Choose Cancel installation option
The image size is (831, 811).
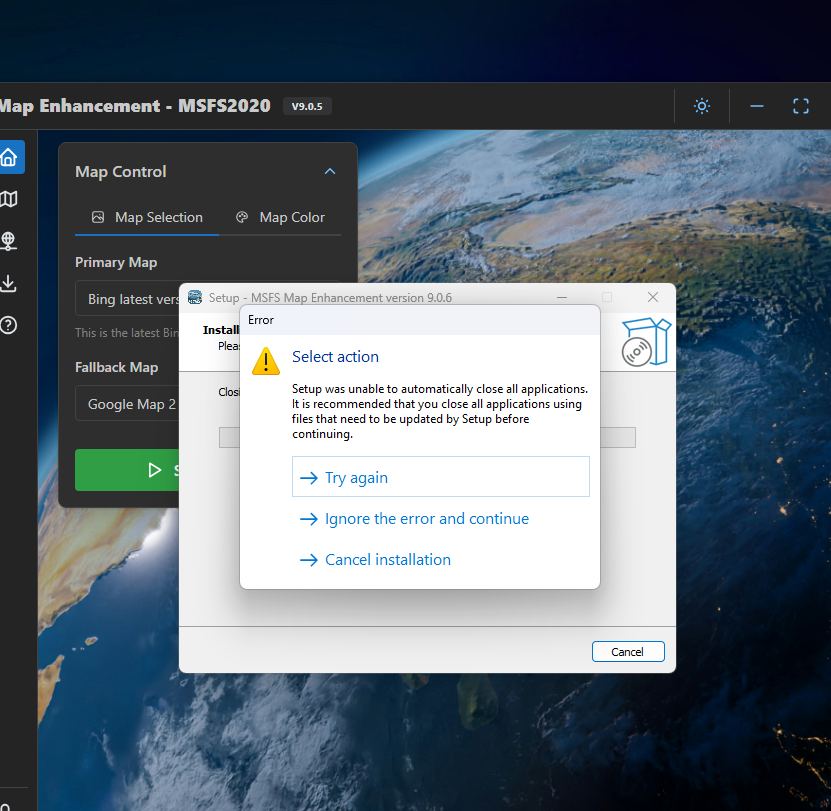click(387, 560)
